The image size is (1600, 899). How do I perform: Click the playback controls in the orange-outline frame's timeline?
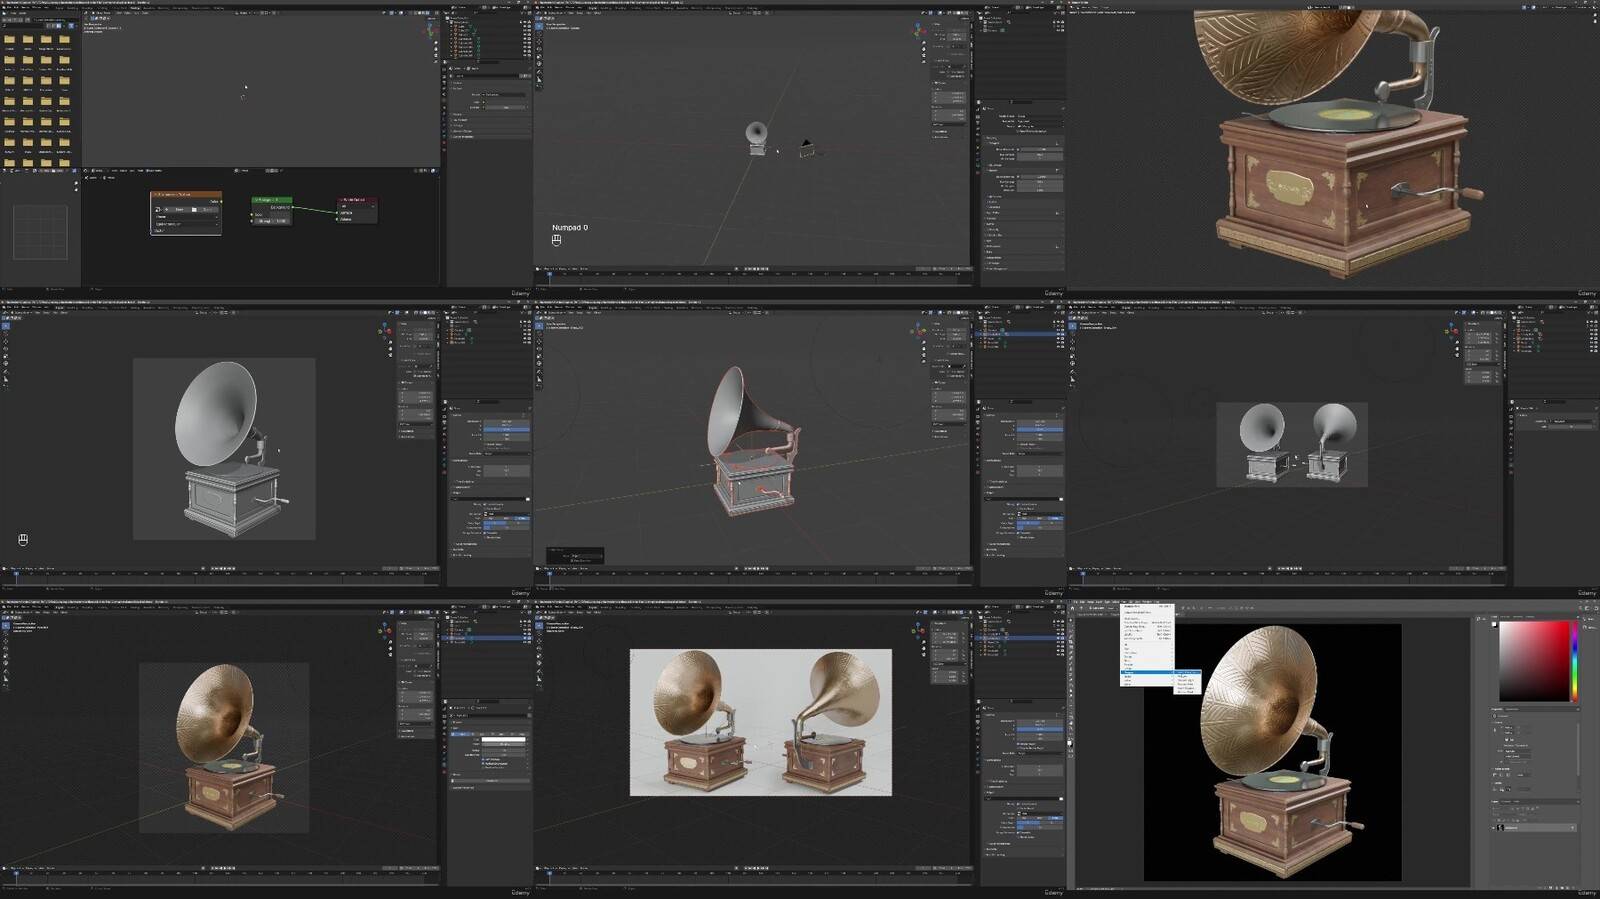click(x=756, y=568)
